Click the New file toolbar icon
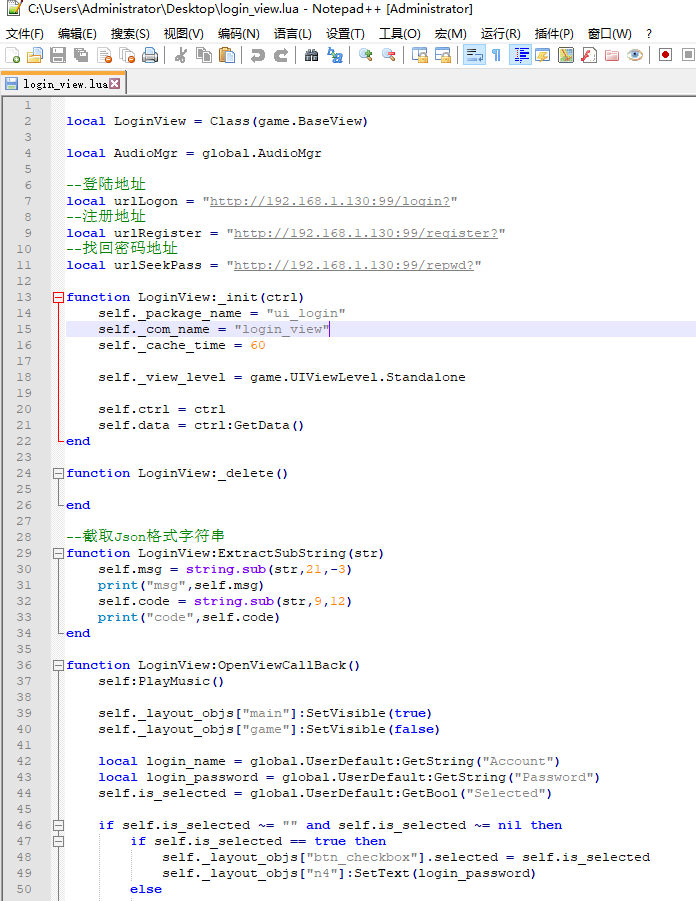The image size is (696, 901). coord(12,55)
